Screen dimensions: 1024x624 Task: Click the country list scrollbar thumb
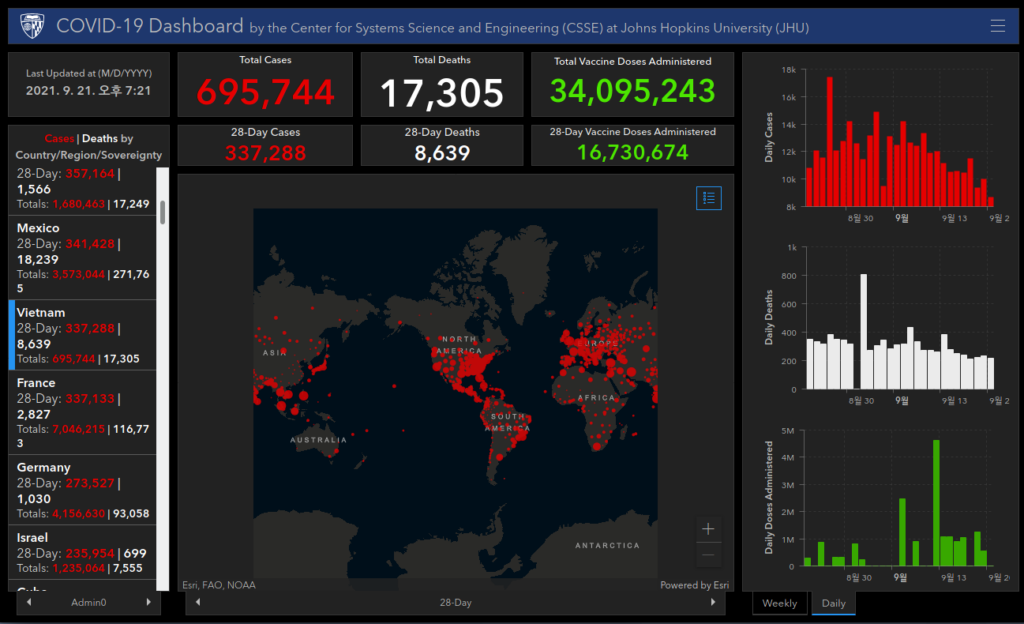pyautogui.click(x=163, y=211)
